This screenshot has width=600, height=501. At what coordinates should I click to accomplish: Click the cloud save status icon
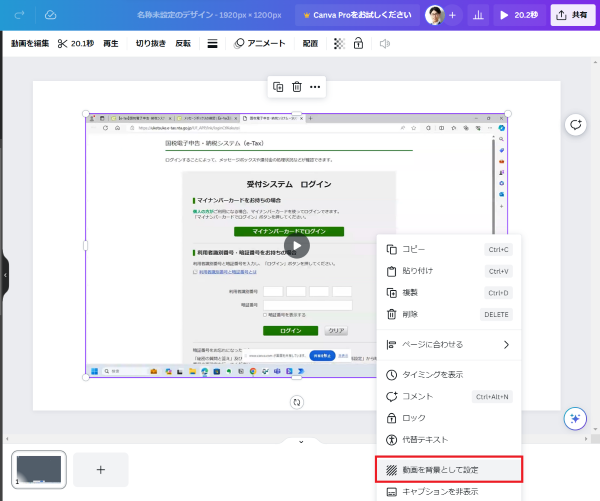(x=51, y=15)
